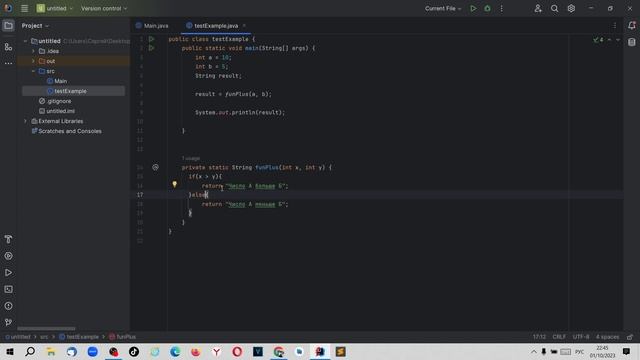Open the 4 spaces indent settings
Screen dimensions: 640x360
coord(607,337)
